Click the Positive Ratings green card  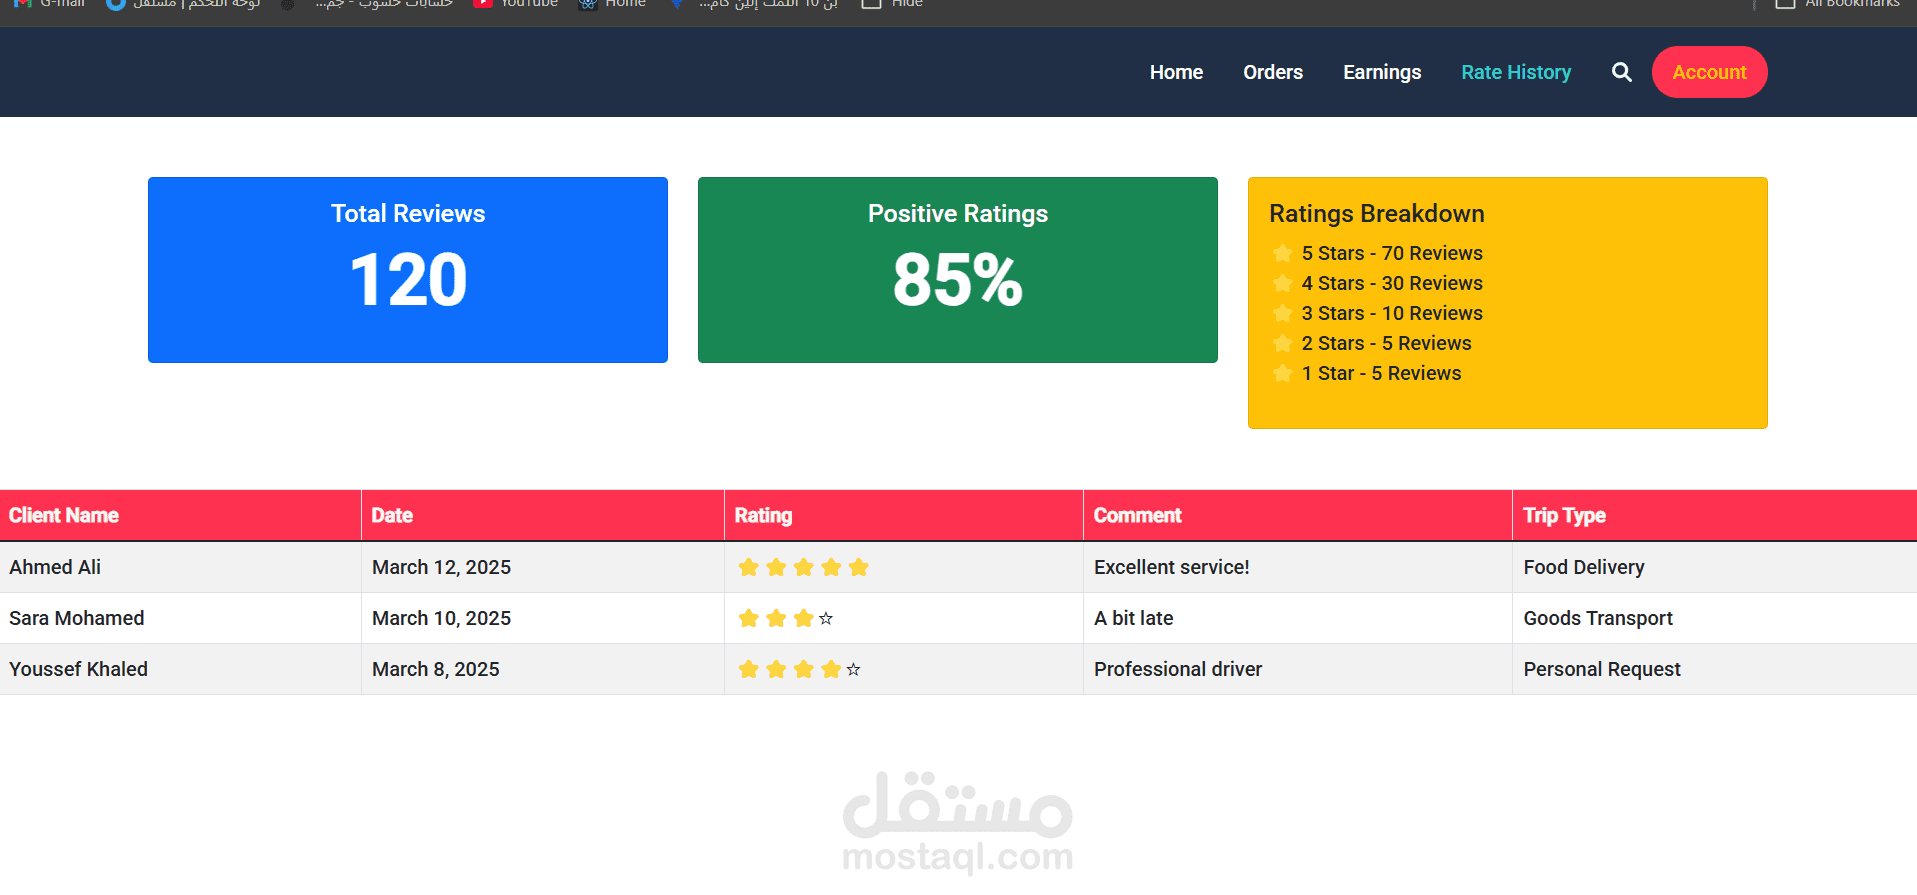coord(958,270)
